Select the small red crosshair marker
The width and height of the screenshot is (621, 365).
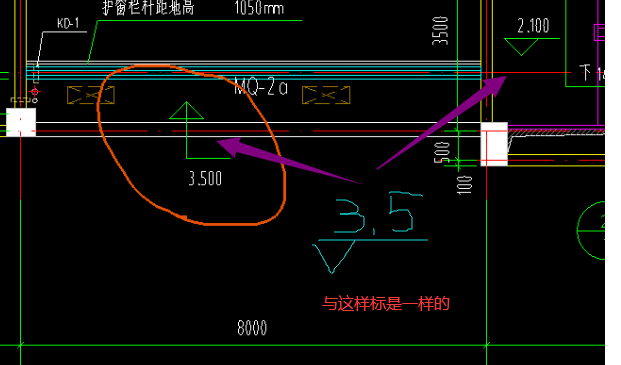34,92
